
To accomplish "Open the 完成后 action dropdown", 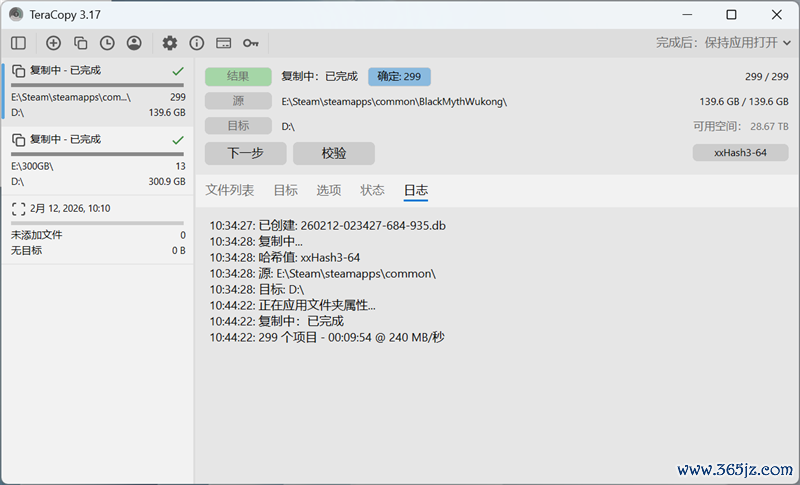I will coord(723,43).
